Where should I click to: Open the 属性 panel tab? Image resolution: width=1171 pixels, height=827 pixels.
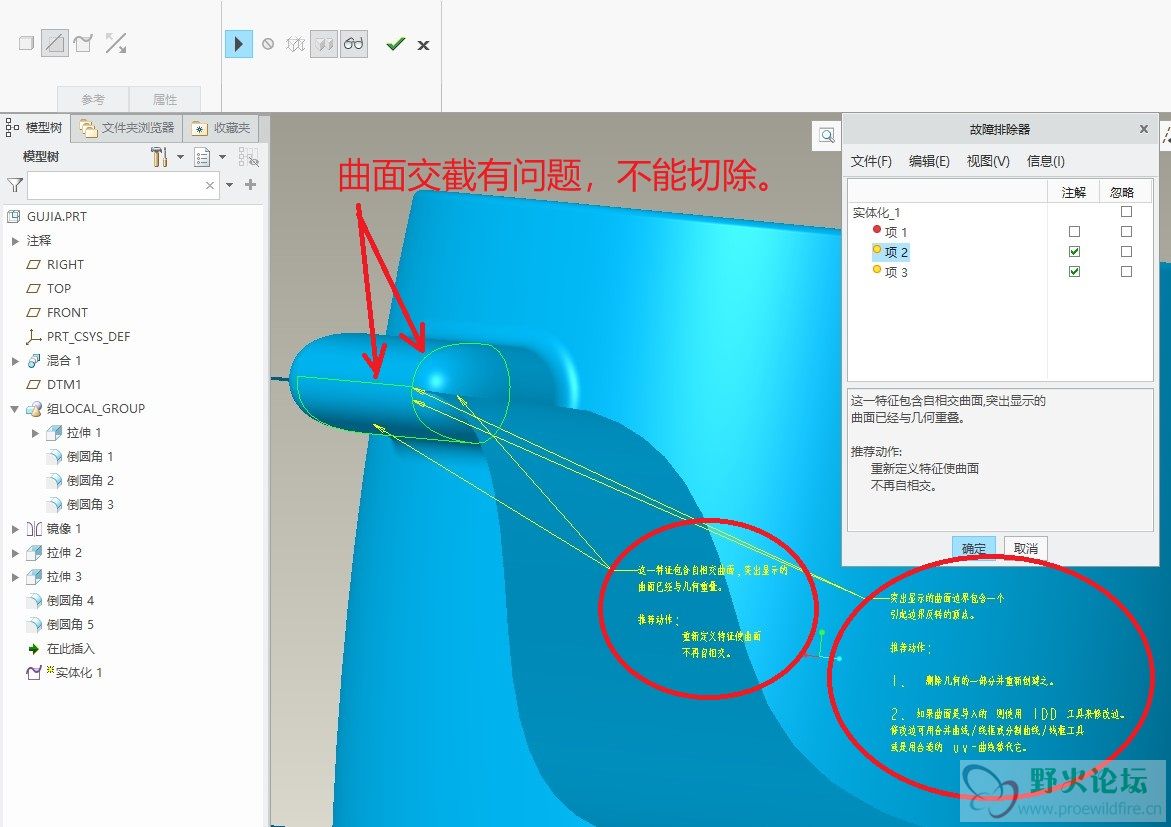(x=165, y=99)
